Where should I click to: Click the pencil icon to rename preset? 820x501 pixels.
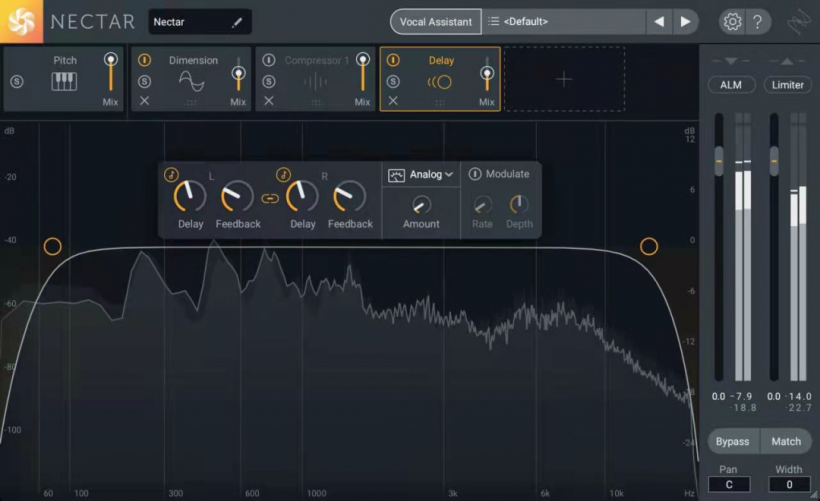237,22
